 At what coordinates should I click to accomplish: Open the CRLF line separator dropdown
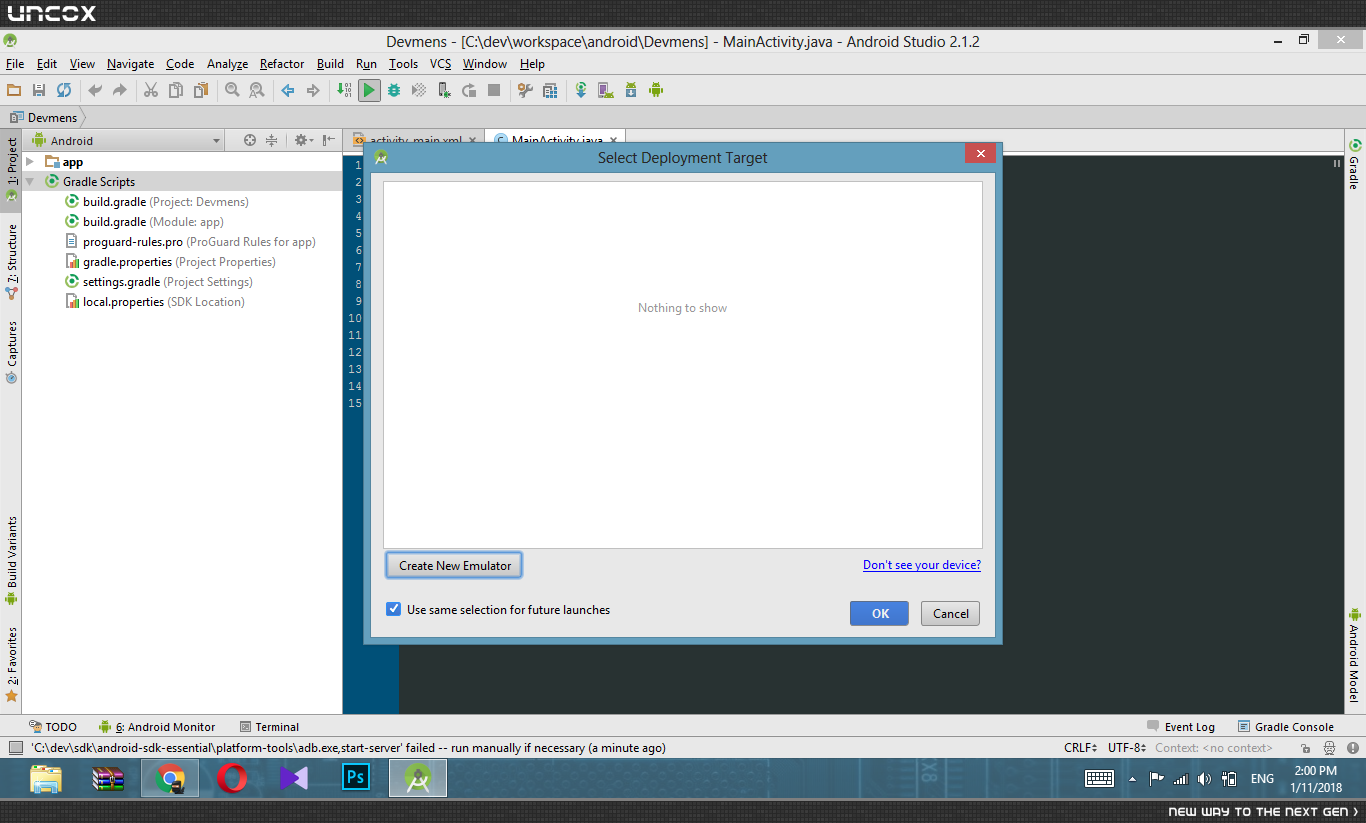tap(1081, 748)
